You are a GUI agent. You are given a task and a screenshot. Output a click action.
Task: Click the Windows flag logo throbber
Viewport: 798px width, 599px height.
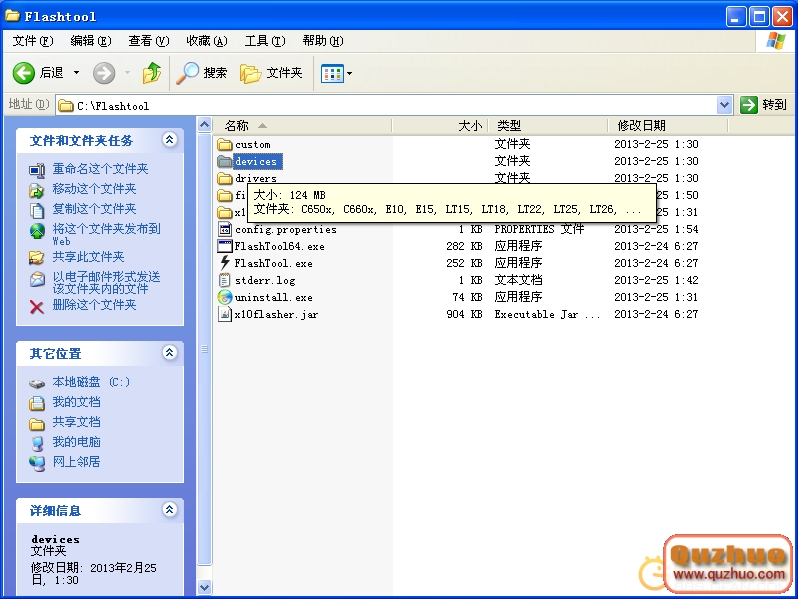click(x=775, y=41)
